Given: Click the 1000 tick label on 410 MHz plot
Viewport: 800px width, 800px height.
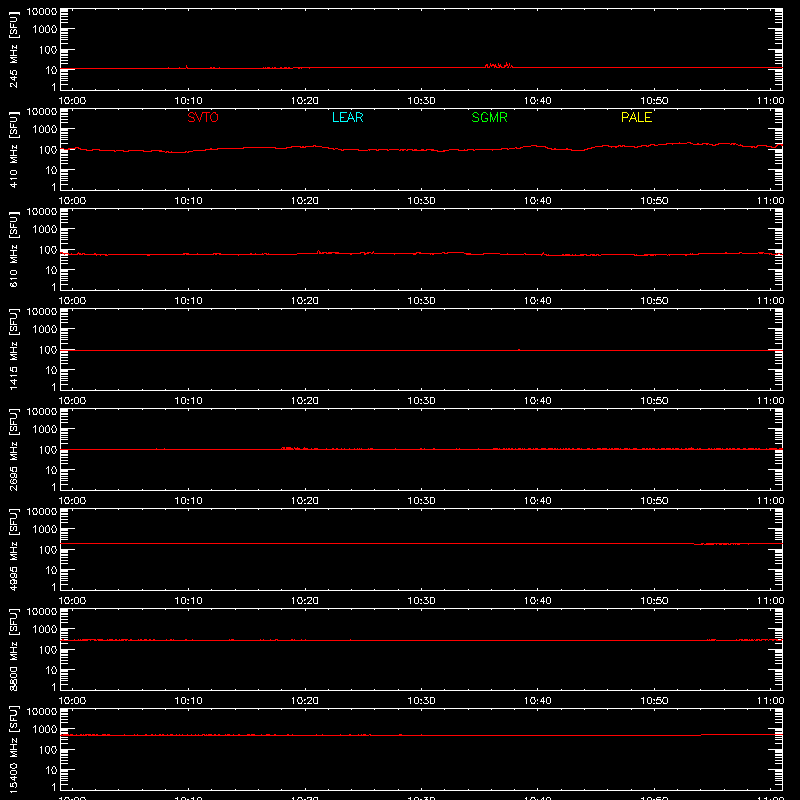Looking at the screenshot, I should [45, 130].
